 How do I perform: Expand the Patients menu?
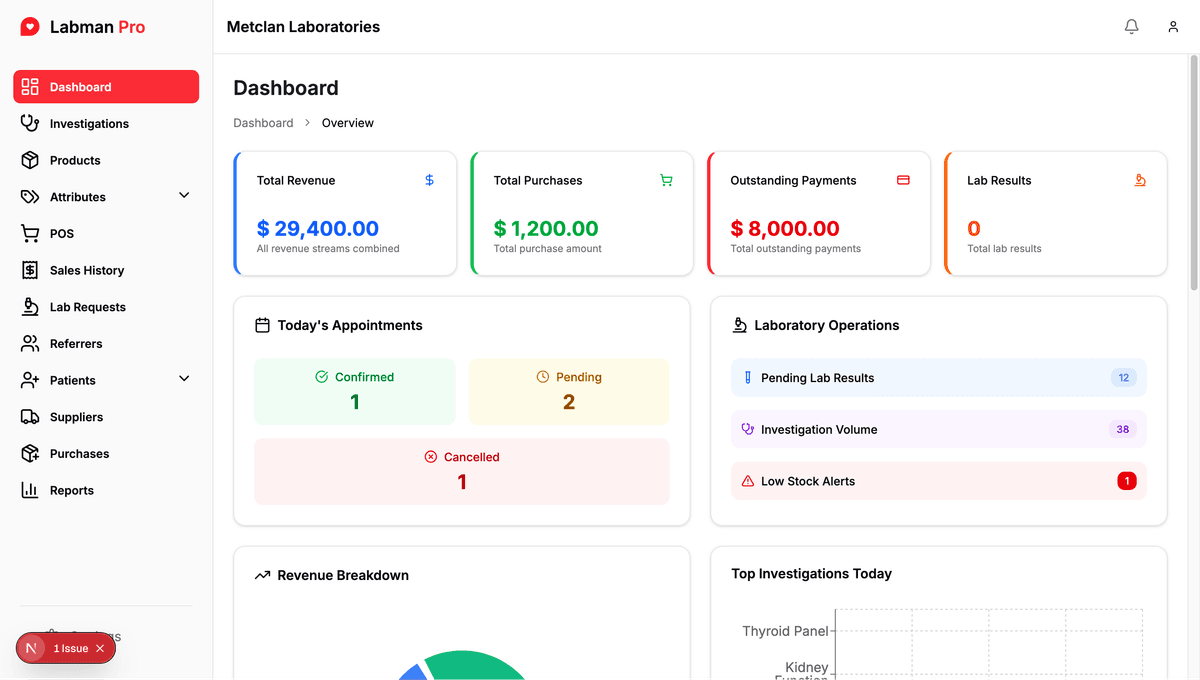(183, 379)
